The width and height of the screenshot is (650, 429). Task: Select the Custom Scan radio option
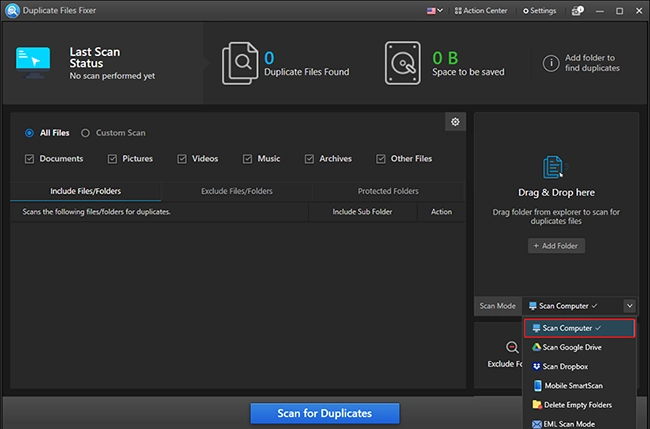(85, 133)
